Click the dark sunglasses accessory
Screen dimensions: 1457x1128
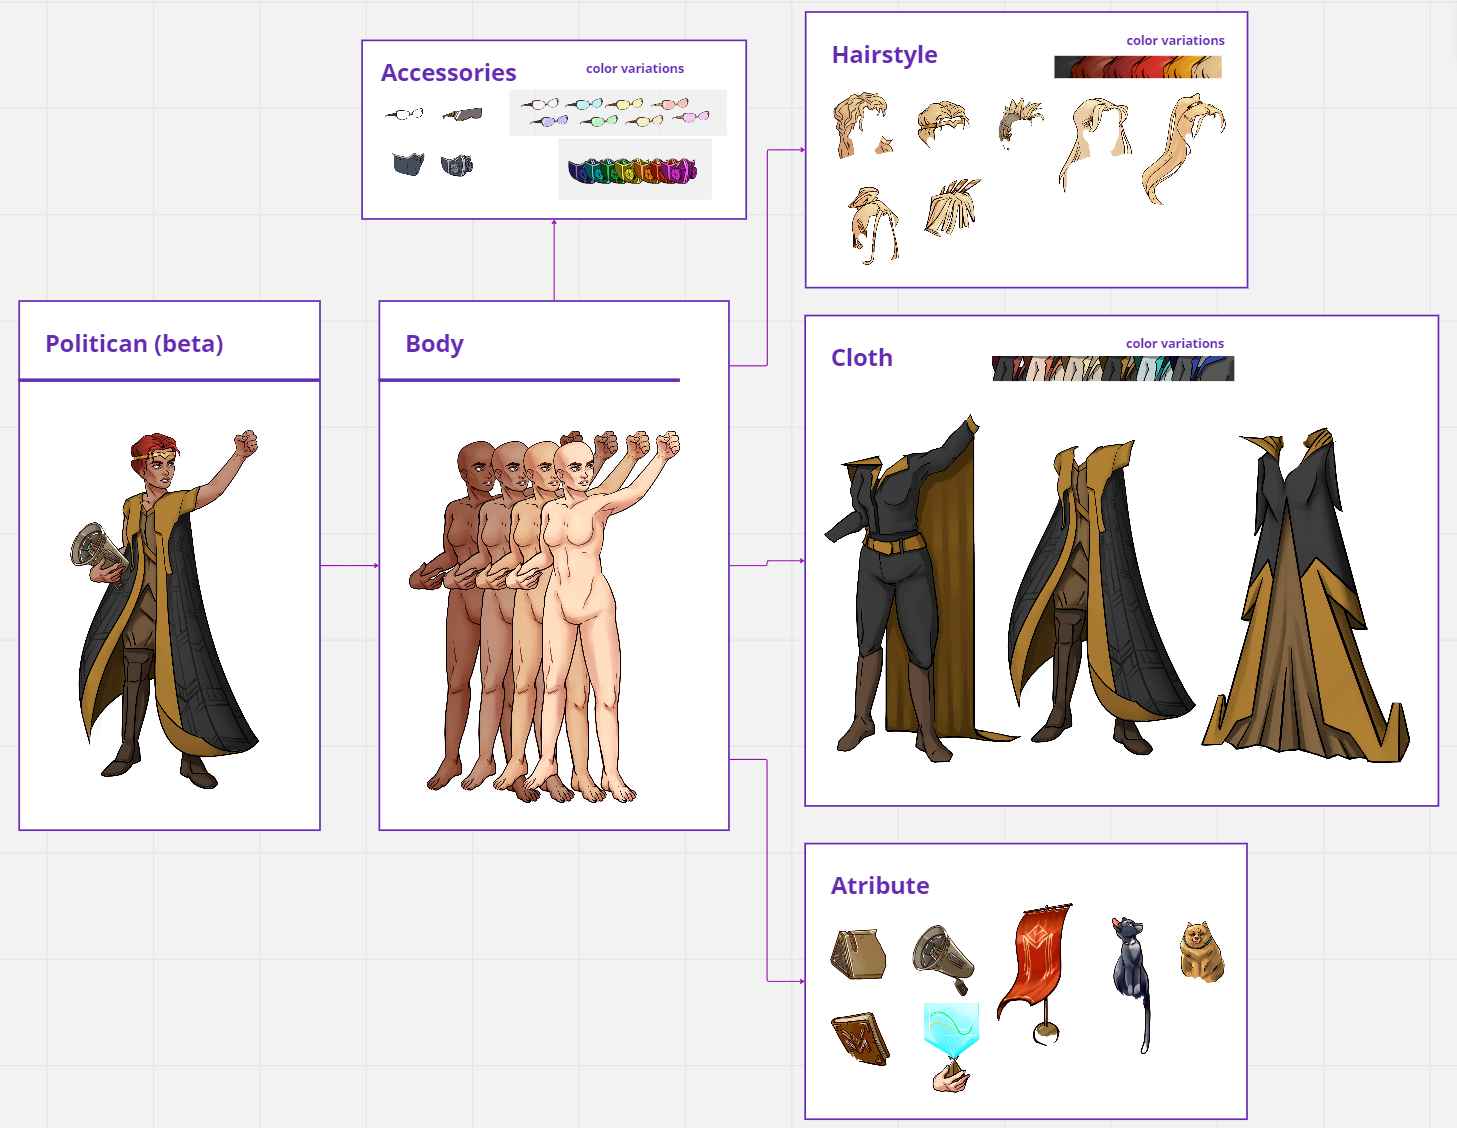pyautogui.click(x=462, y=115)
